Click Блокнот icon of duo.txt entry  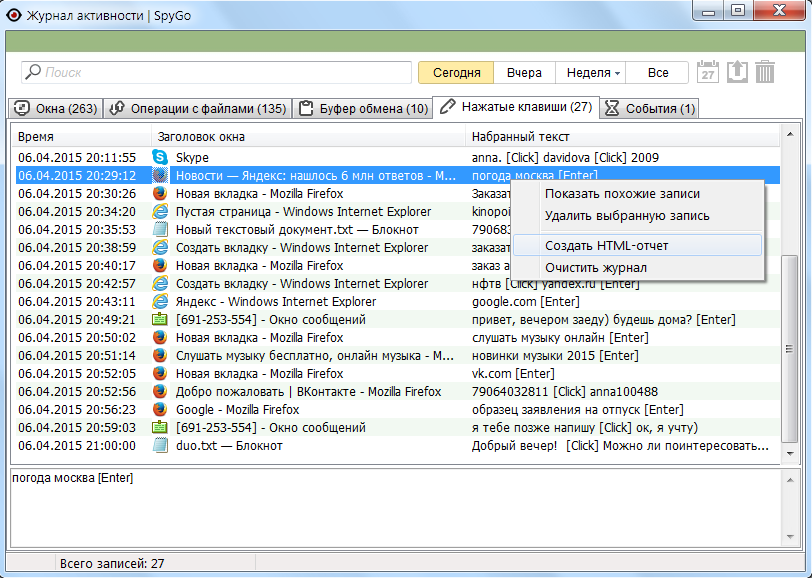point(160,445)
